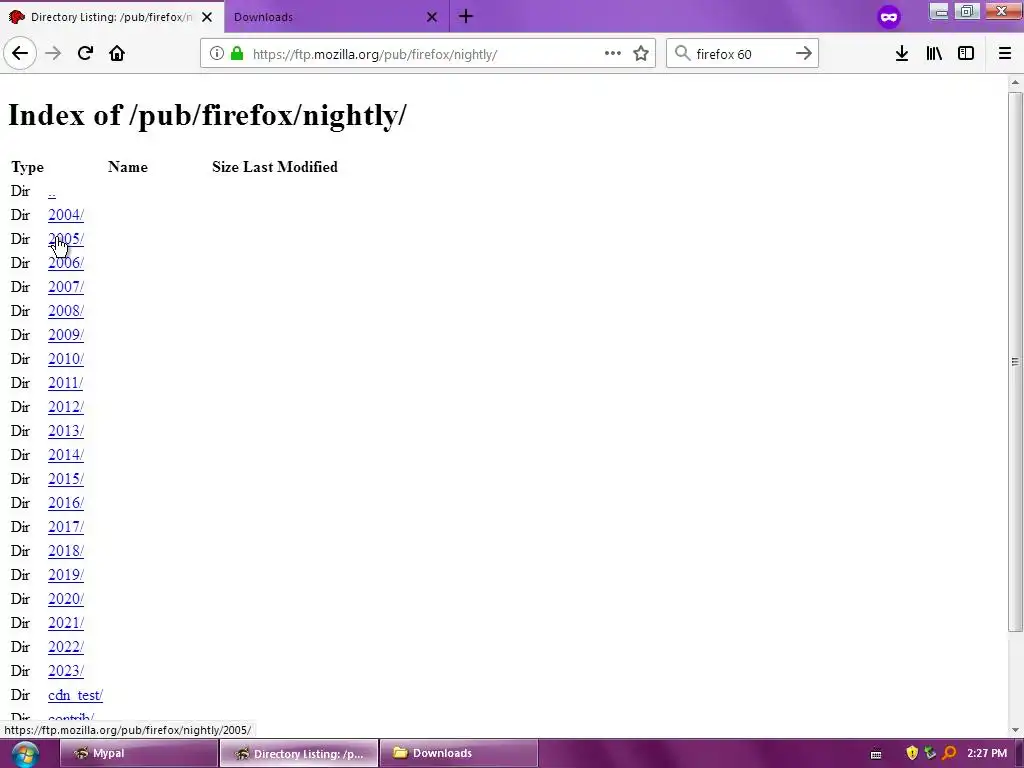Screen dimensions: 1024x768
Task: Click the Last Modified column header
Action: pyautogui.click(x=290, y=167)
